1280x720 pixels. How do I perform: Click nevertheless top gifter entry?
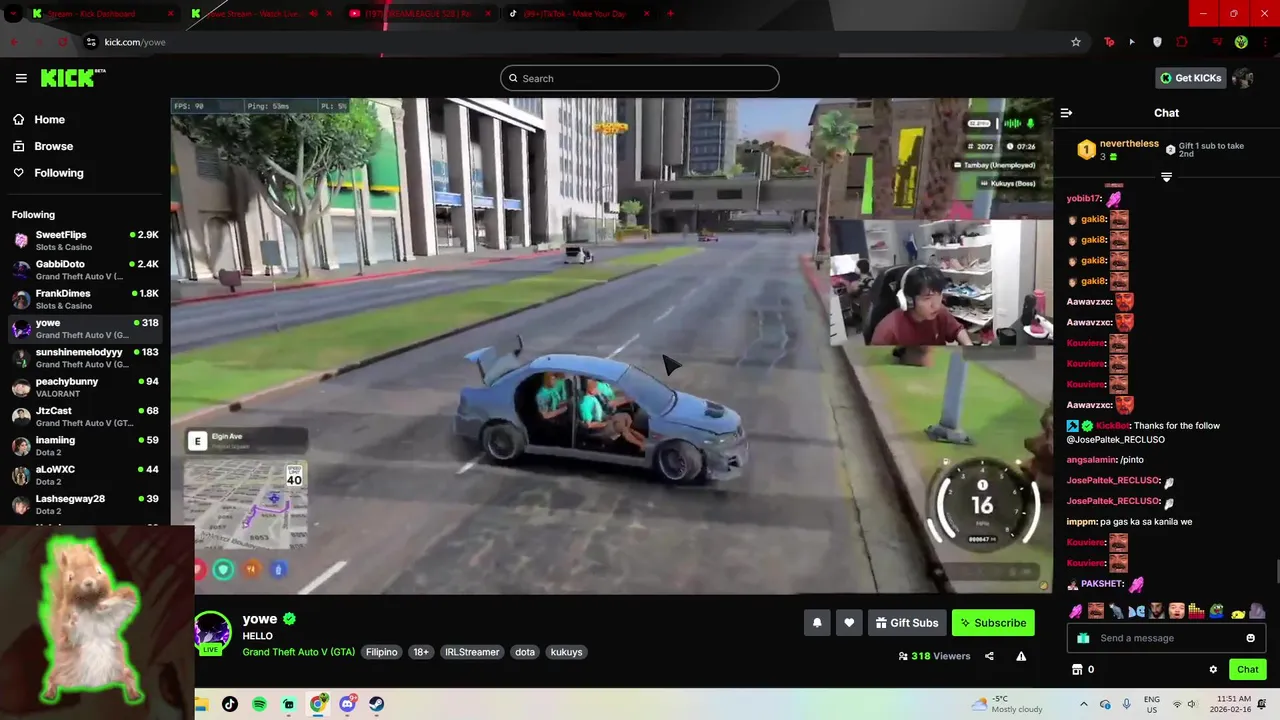point(1118,150)
